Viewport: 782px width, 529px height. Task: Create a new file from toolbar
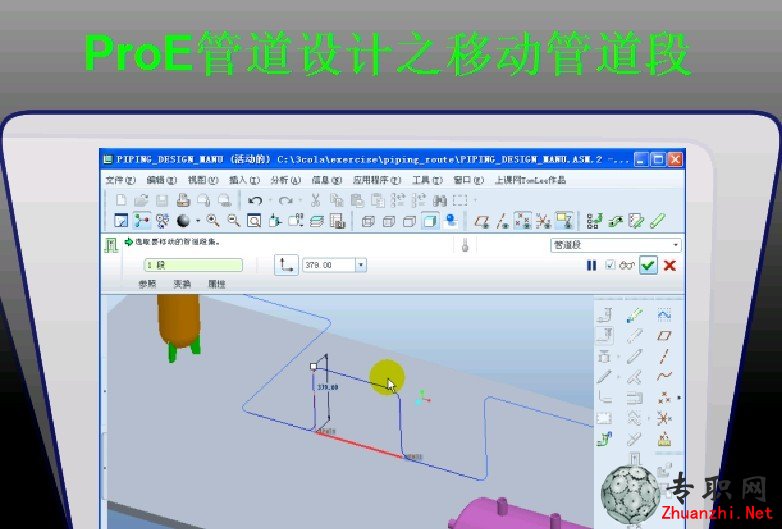[x=121, y=200]
